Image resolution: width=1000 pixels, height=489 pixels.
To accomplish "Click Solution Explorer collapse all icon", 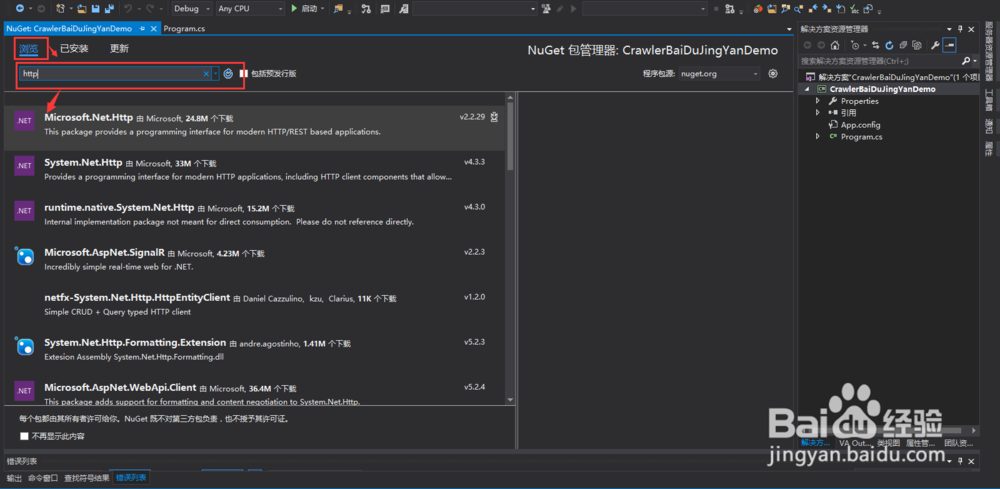I will pyautogui.click(x=903, y=45).
